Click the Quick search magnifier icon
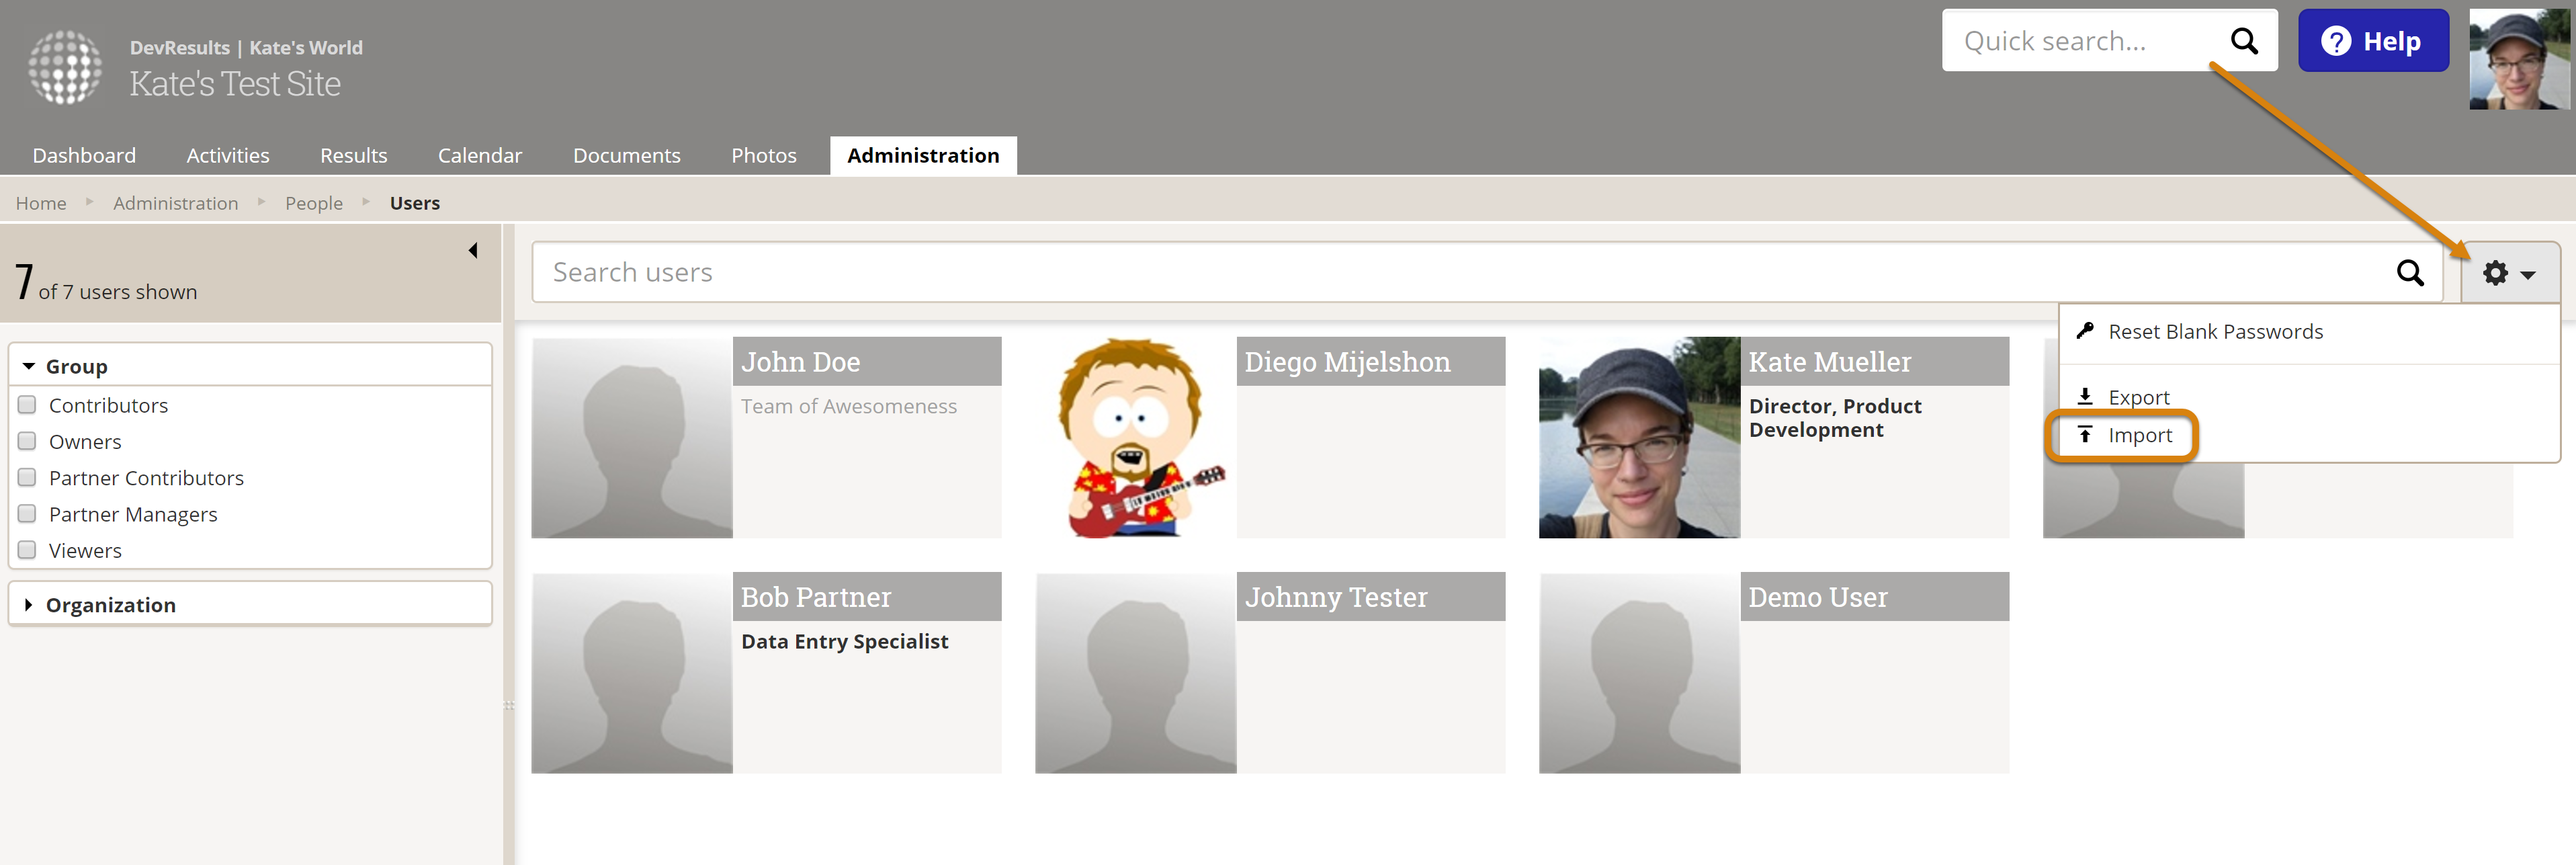Viewport: 2576px width, 865px height. pyautogui.click(x=2243, y=41)
